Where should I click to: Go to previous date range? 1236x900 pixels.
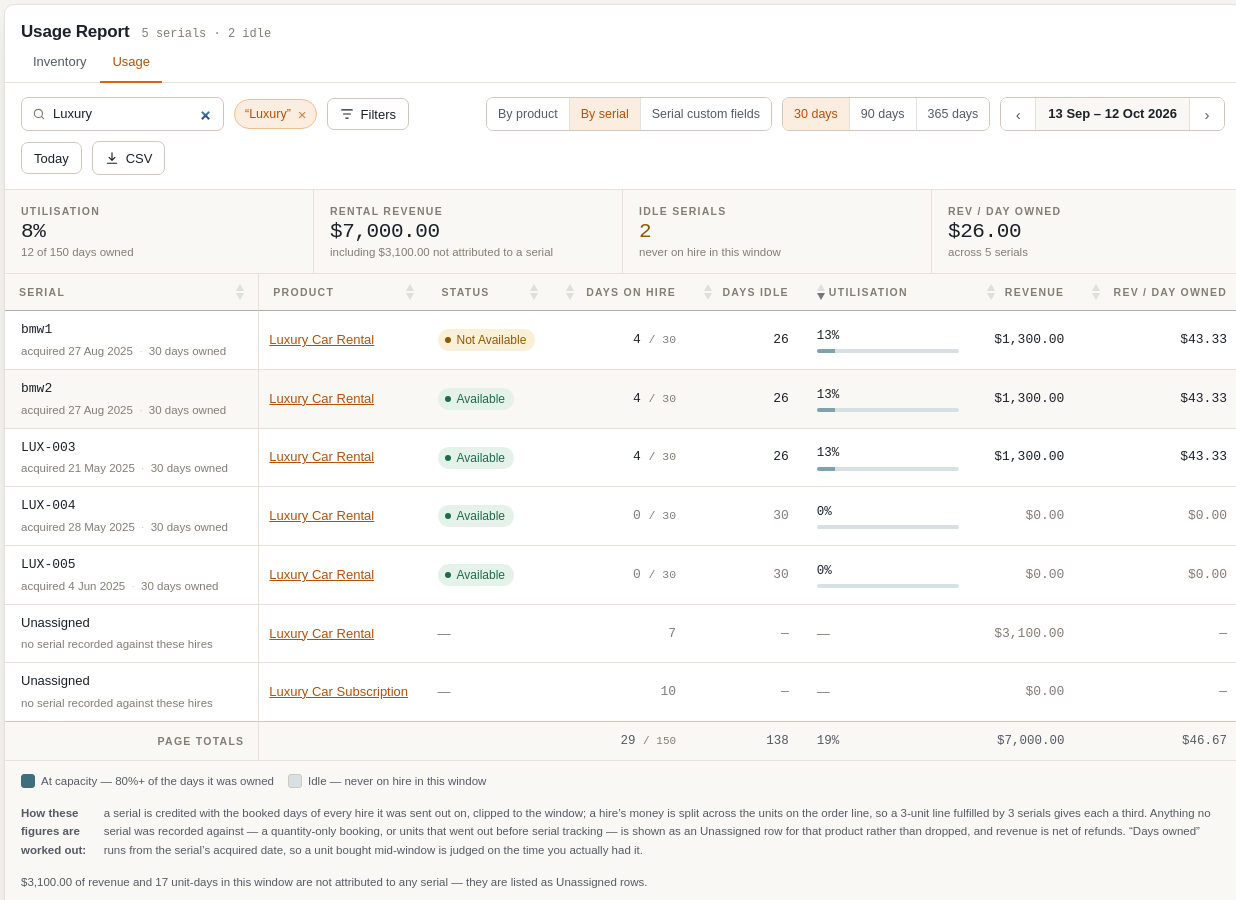(1018, 114)
